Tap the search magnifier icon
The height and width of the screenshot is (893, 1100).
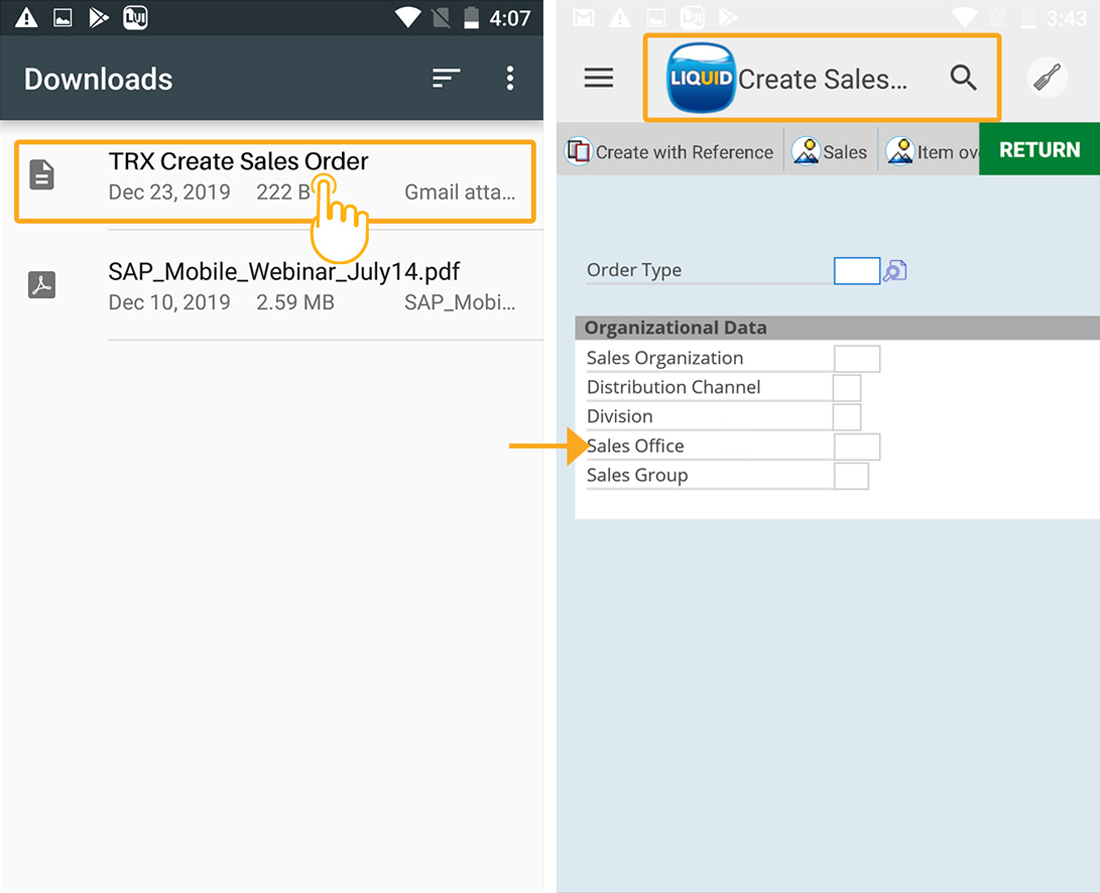963,78
